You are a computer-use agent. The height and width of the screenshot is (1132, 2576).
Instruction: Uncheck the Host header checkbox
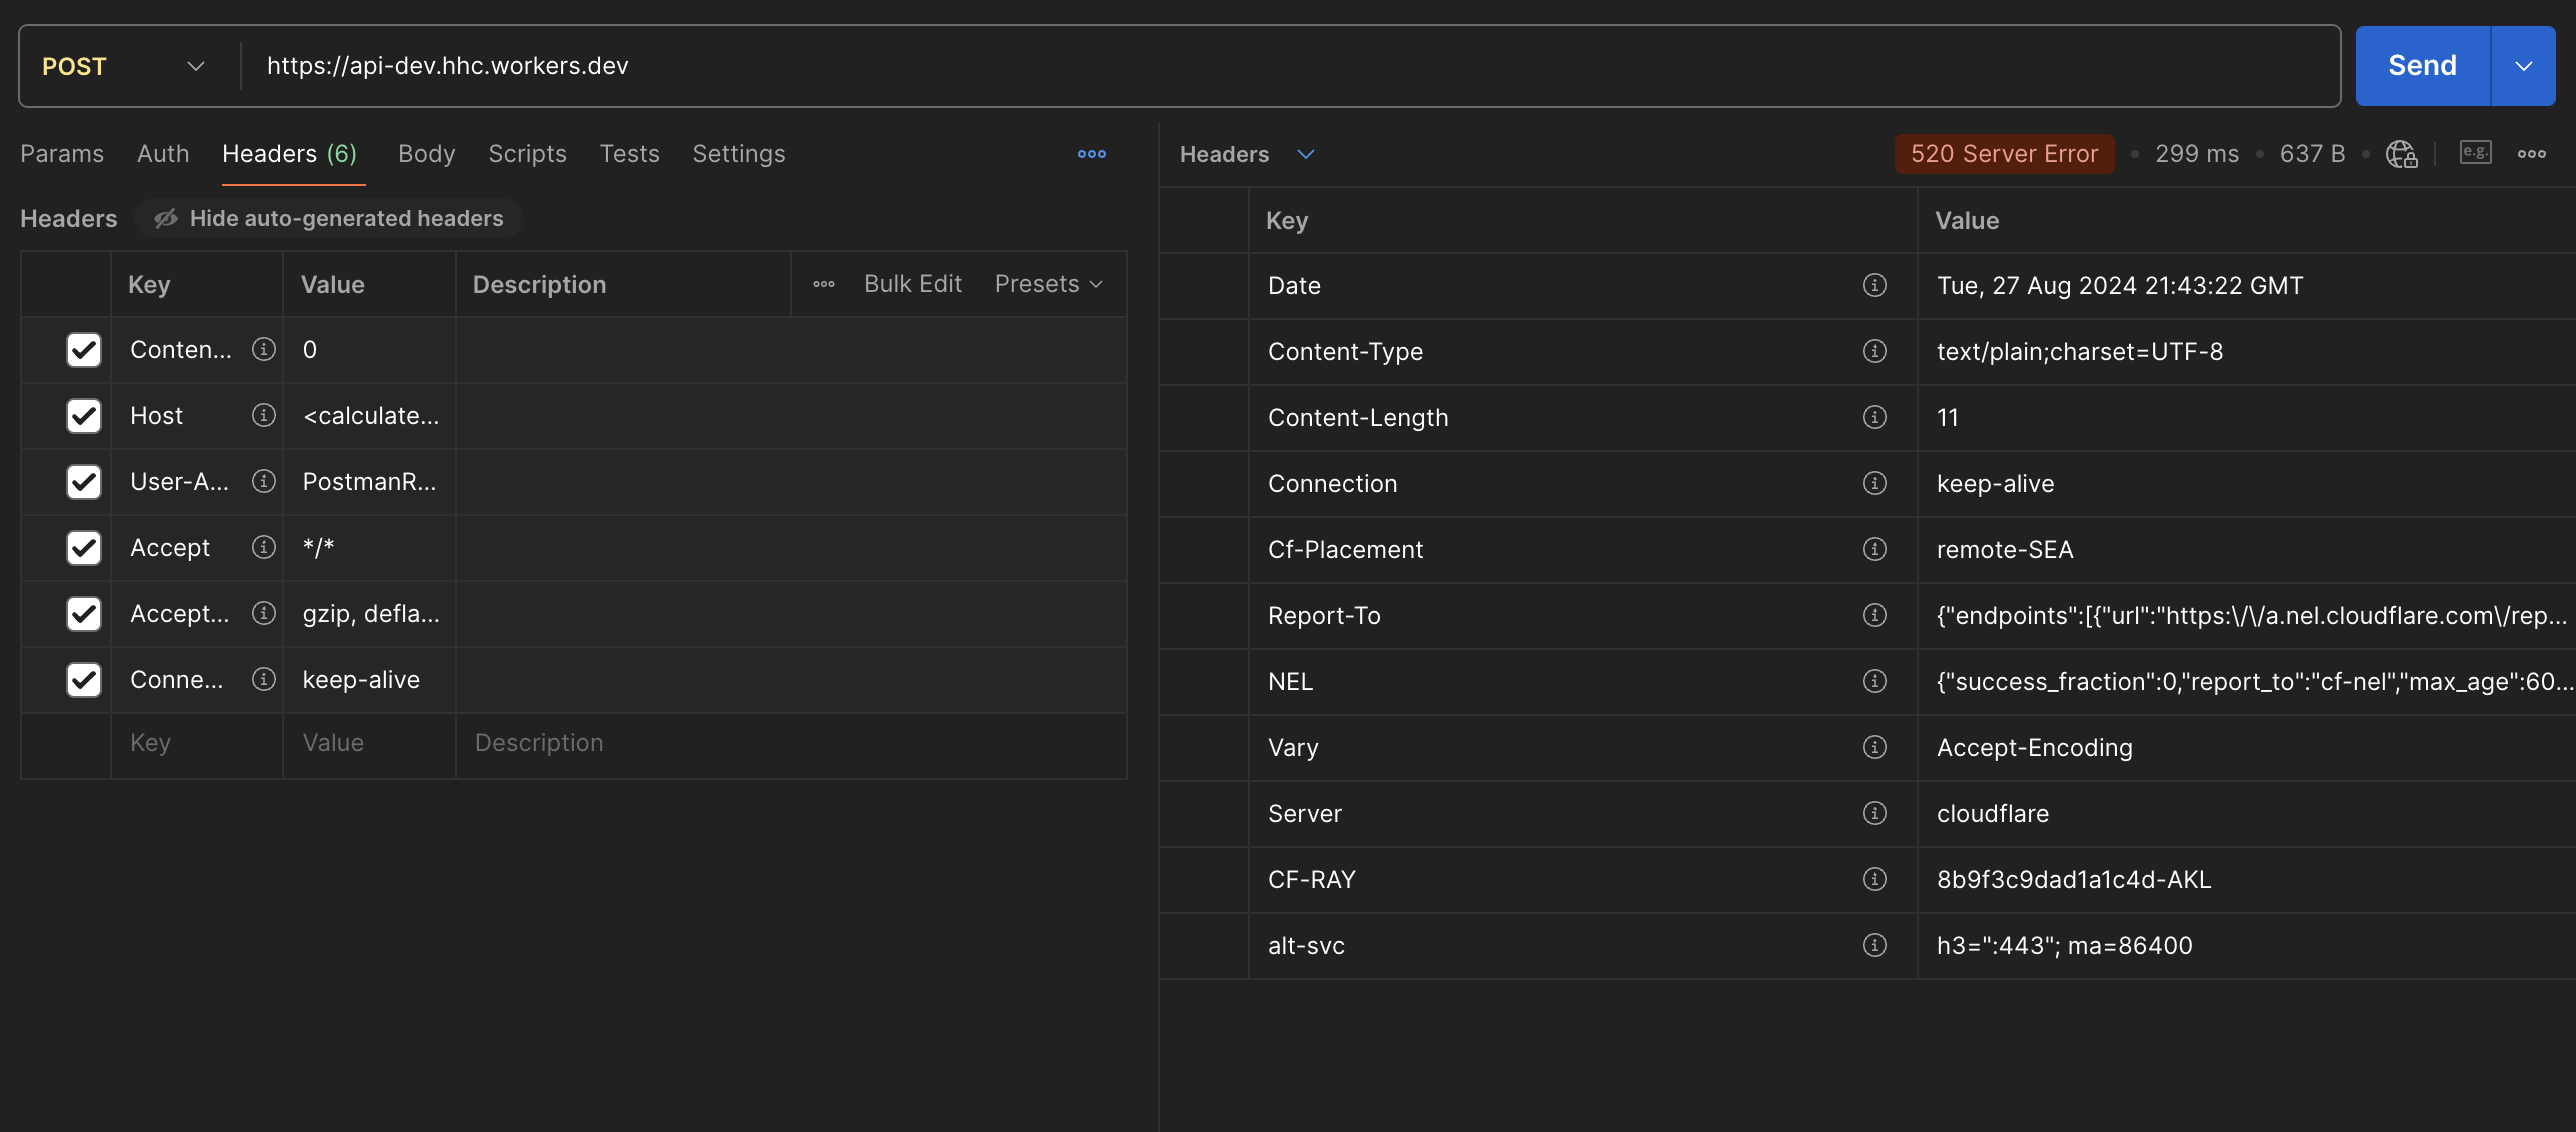click(x=84, y=416)
